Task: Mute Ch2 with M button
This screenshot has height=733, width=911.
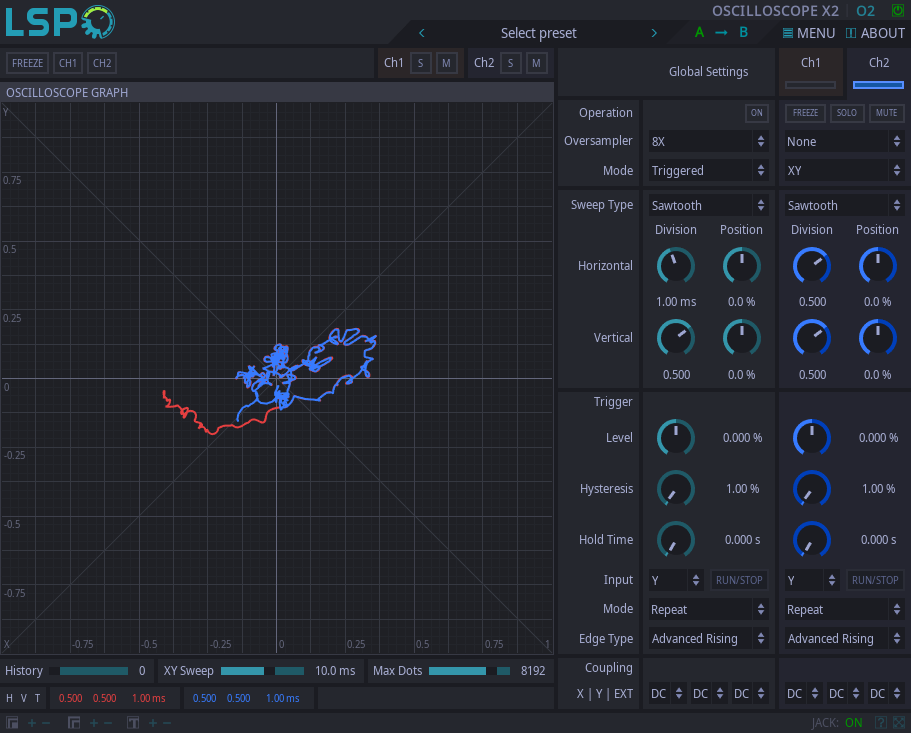Action: [536, 63]
